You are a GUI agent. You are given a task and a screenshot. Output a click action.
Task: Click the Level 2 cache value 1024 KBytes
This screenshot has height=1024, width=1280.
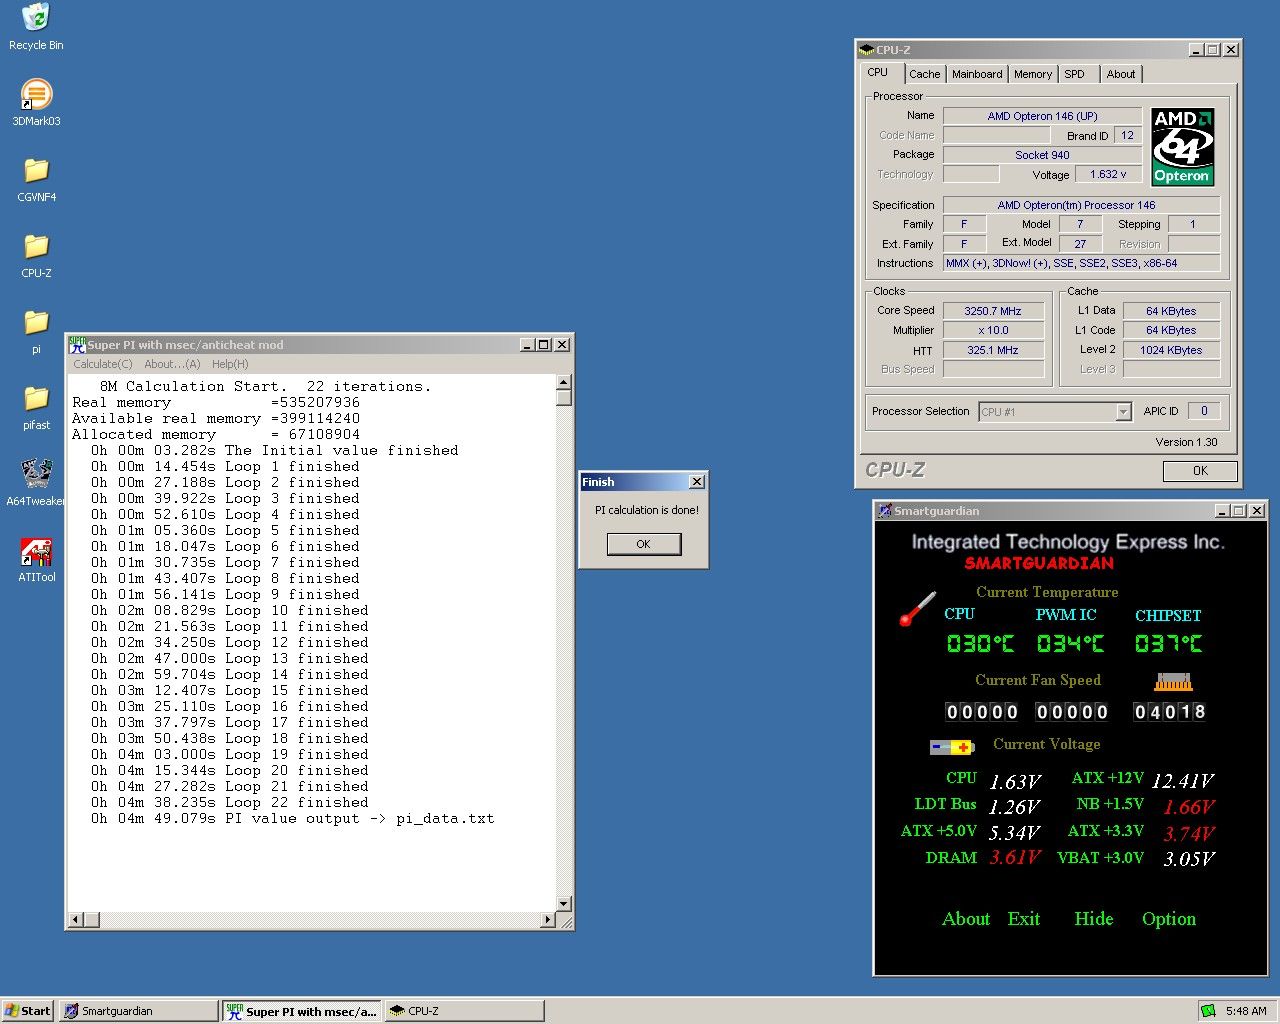tap(1171, 350)
